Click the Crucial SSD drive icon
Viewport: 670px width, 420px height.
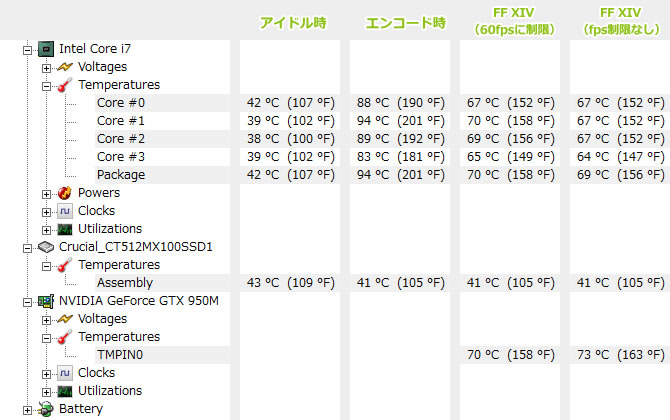click(x=46, y=247)
